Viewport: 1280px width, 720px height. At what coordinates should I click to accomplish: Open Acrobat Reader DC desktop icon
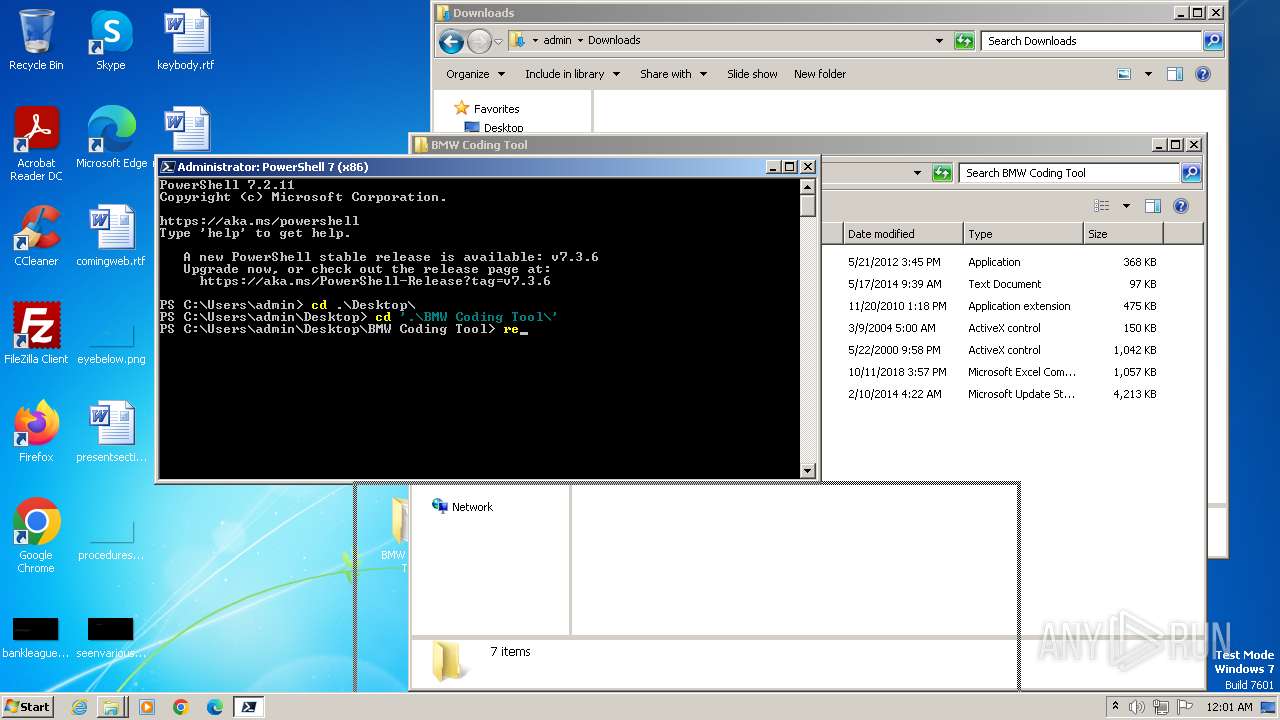36,145
